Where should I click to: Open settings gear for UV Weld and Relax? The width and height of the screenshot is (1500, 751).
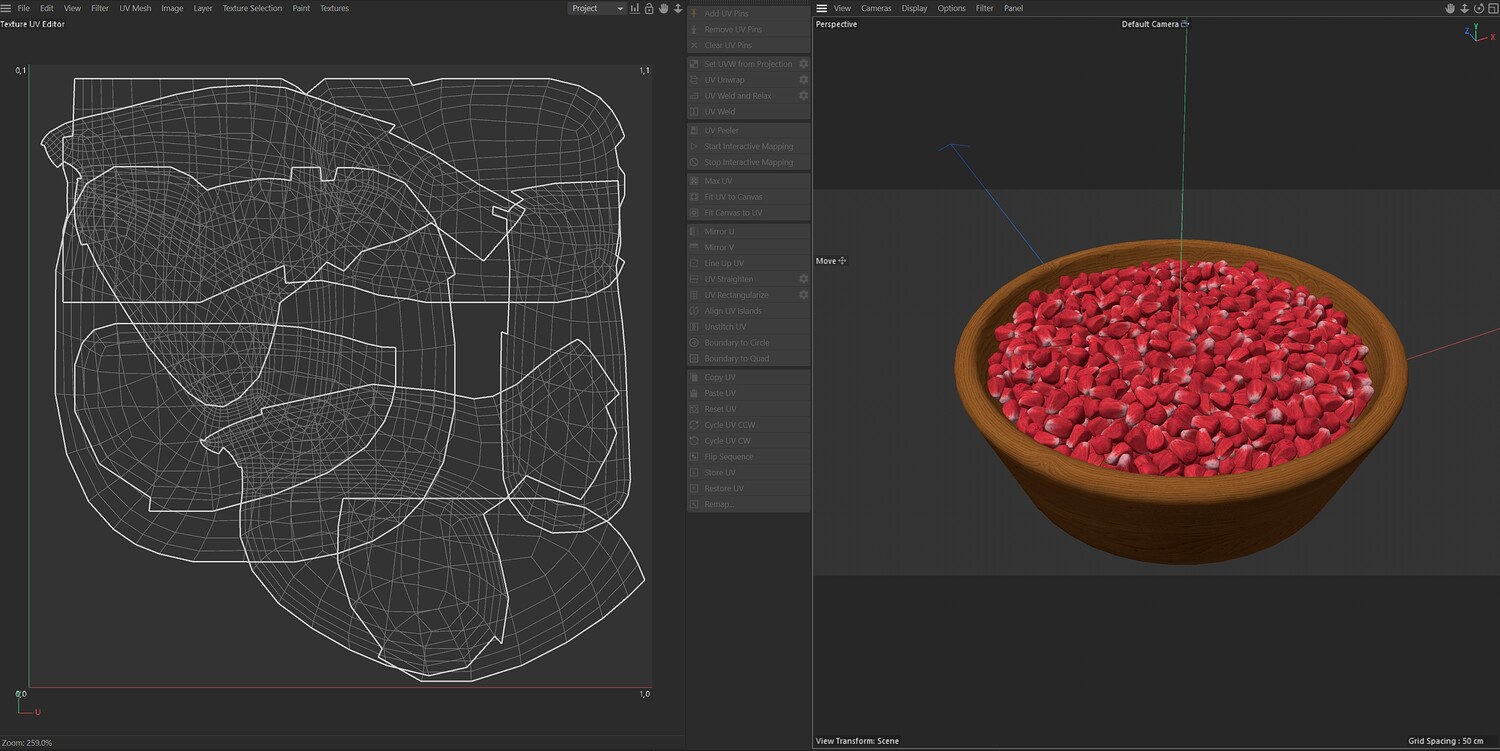[803, 96]
